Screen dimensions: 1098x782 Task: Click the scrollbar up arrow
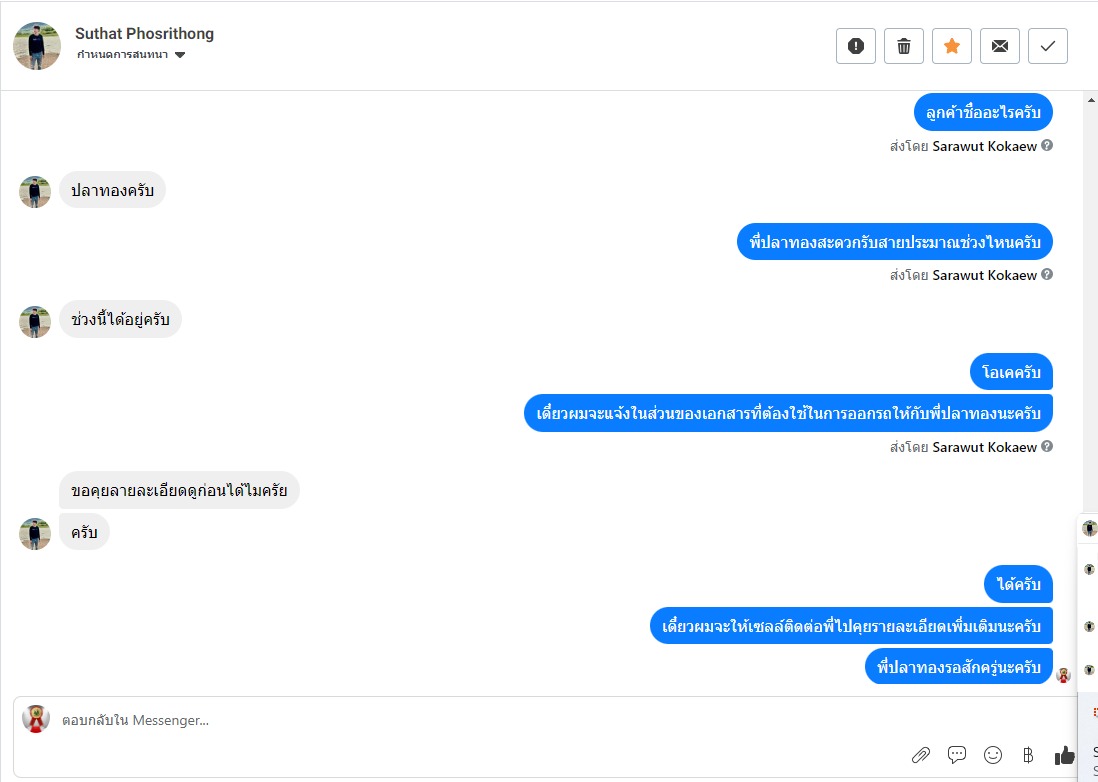pos(1090,100)
